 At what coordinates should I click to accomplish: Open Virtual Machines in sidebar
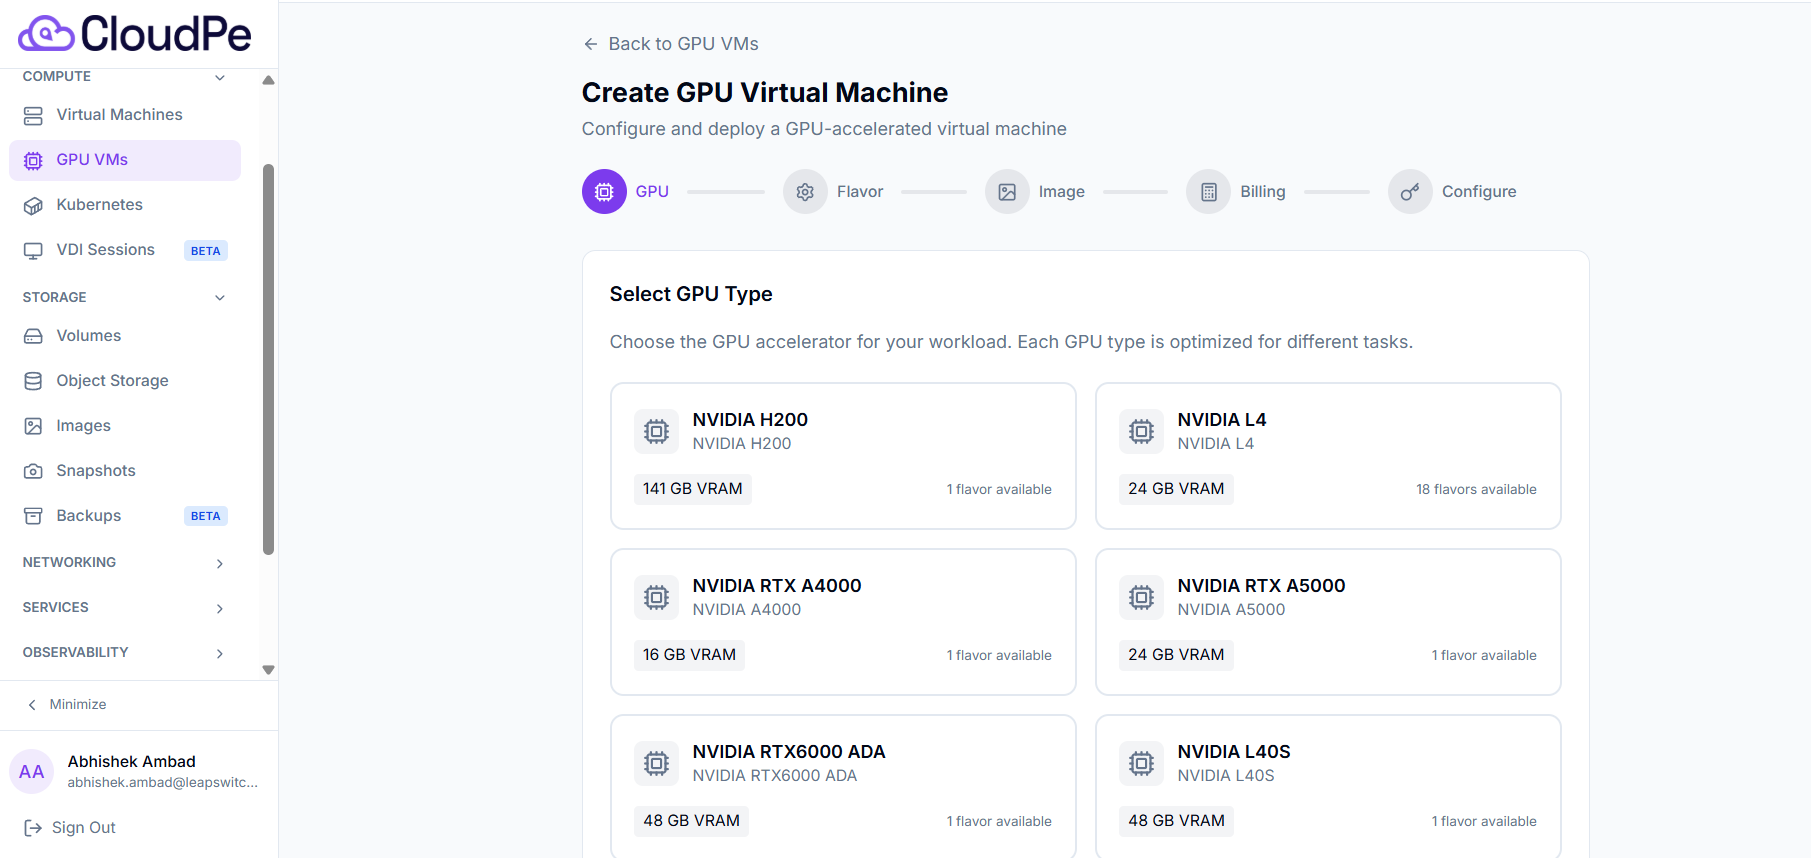pos(125,115)
